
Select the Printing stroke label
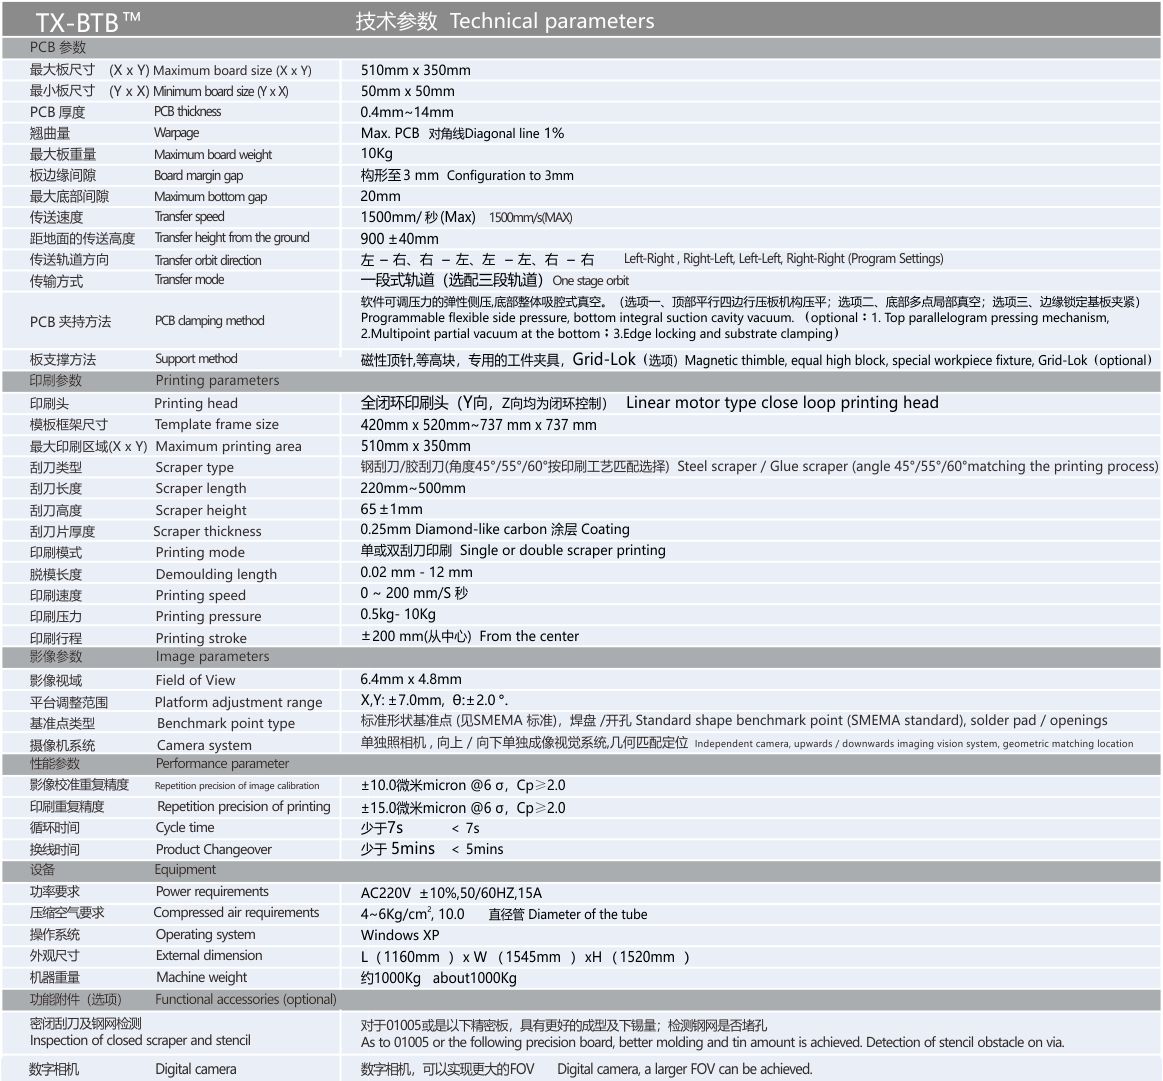coord(201,638)
